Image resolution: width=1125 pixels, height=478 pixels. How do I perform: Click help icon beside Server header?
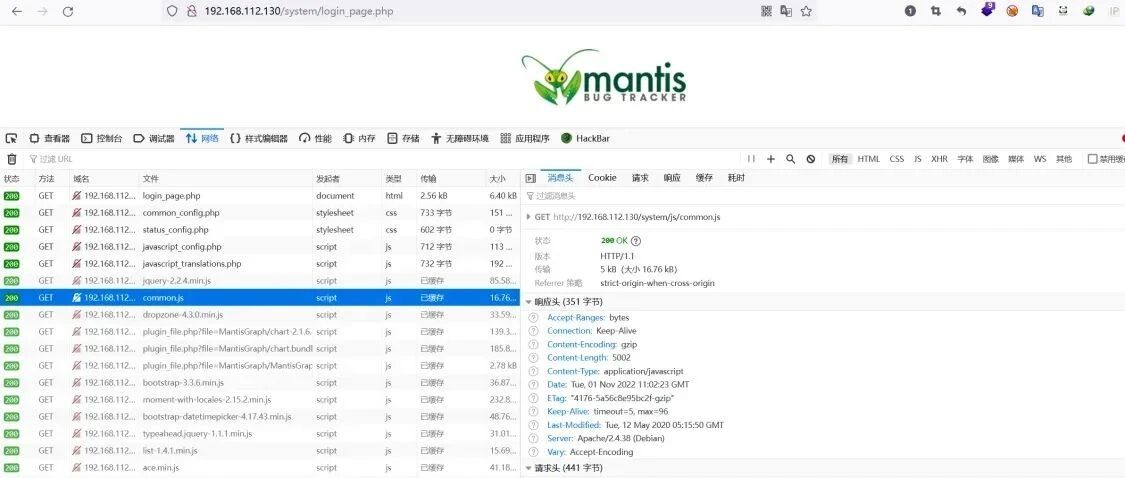coord(533,439)
